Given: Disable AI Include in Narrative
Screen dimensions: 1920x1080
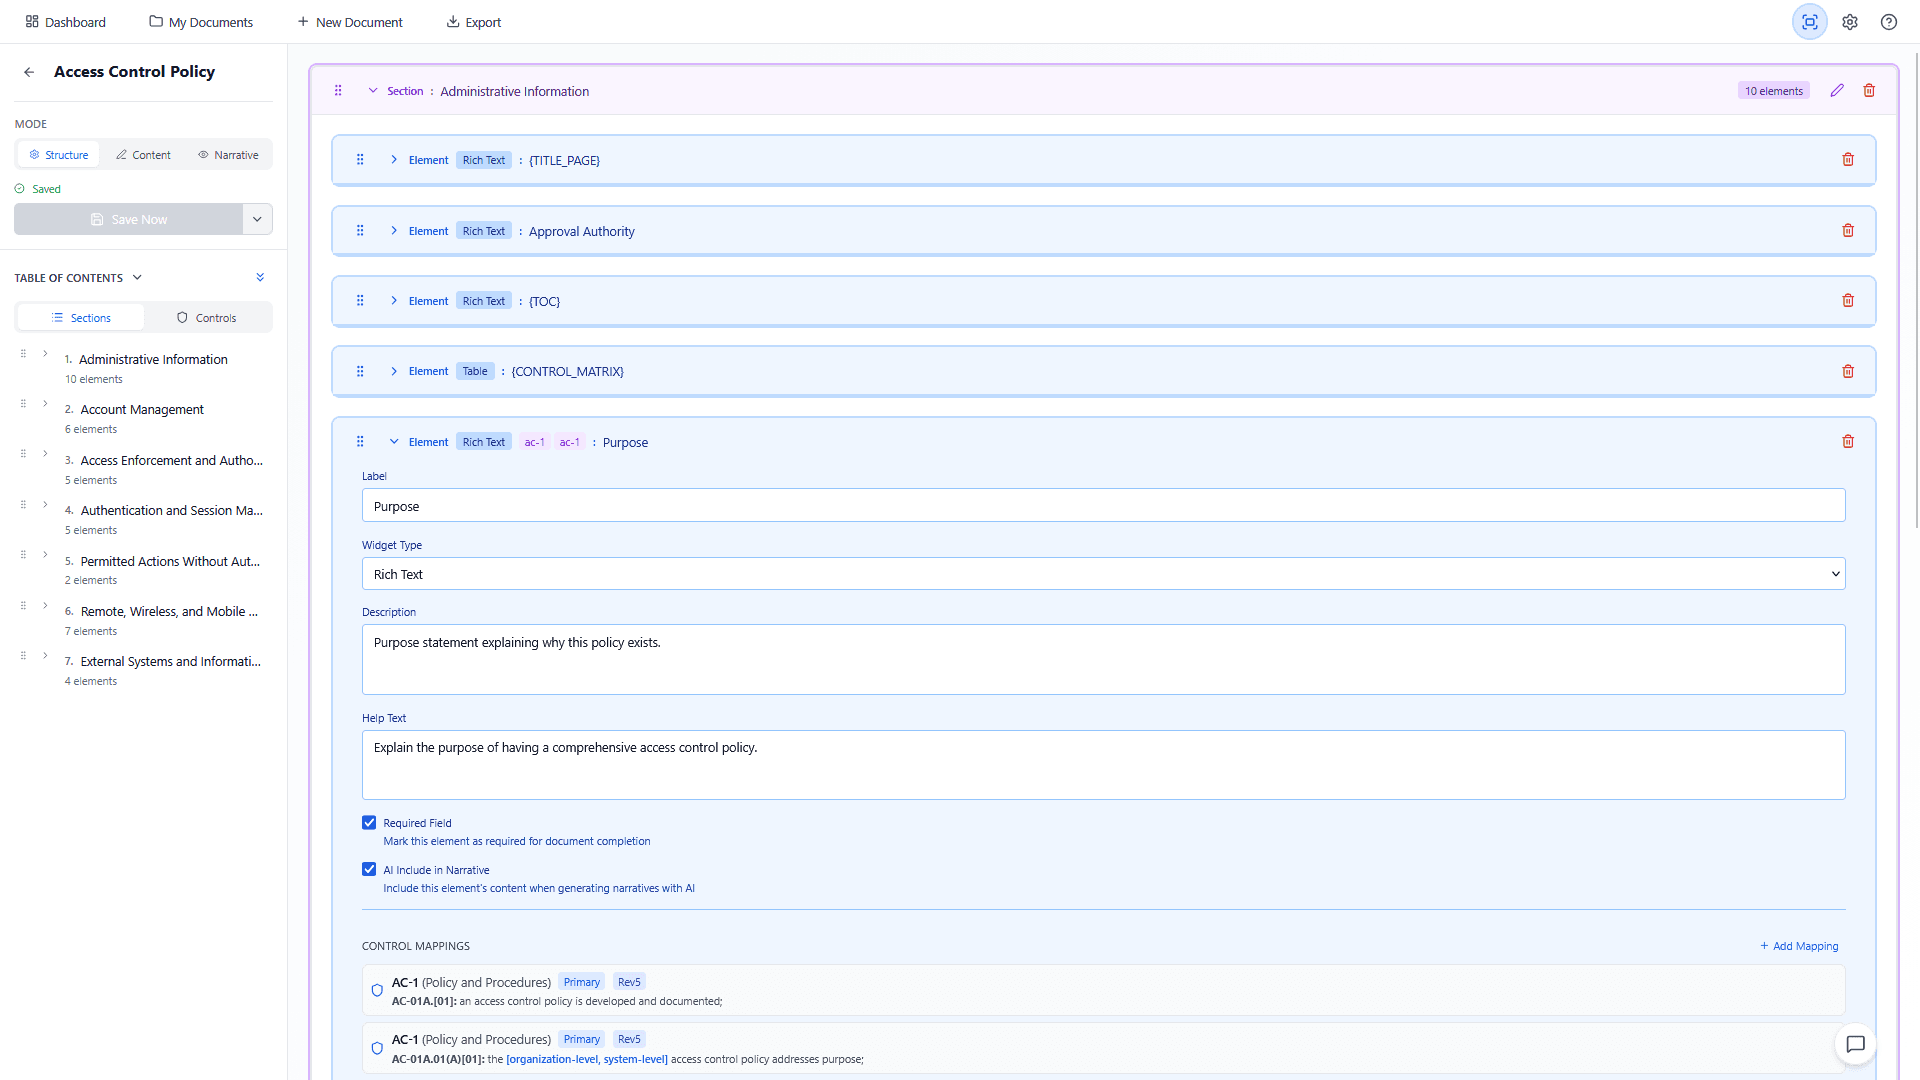Looking at the screenshot, I should (x=369, y=869).
